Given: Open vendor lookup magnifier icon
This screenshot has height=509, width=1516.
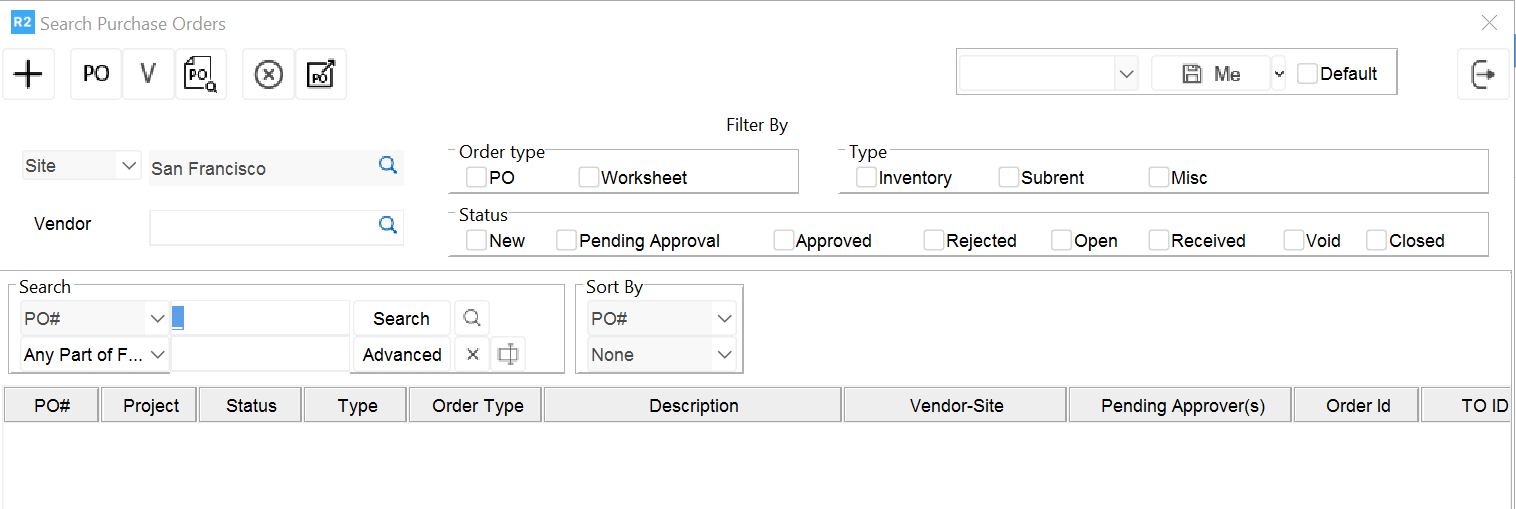Looking at the screenshot, I should click(388, 225).
